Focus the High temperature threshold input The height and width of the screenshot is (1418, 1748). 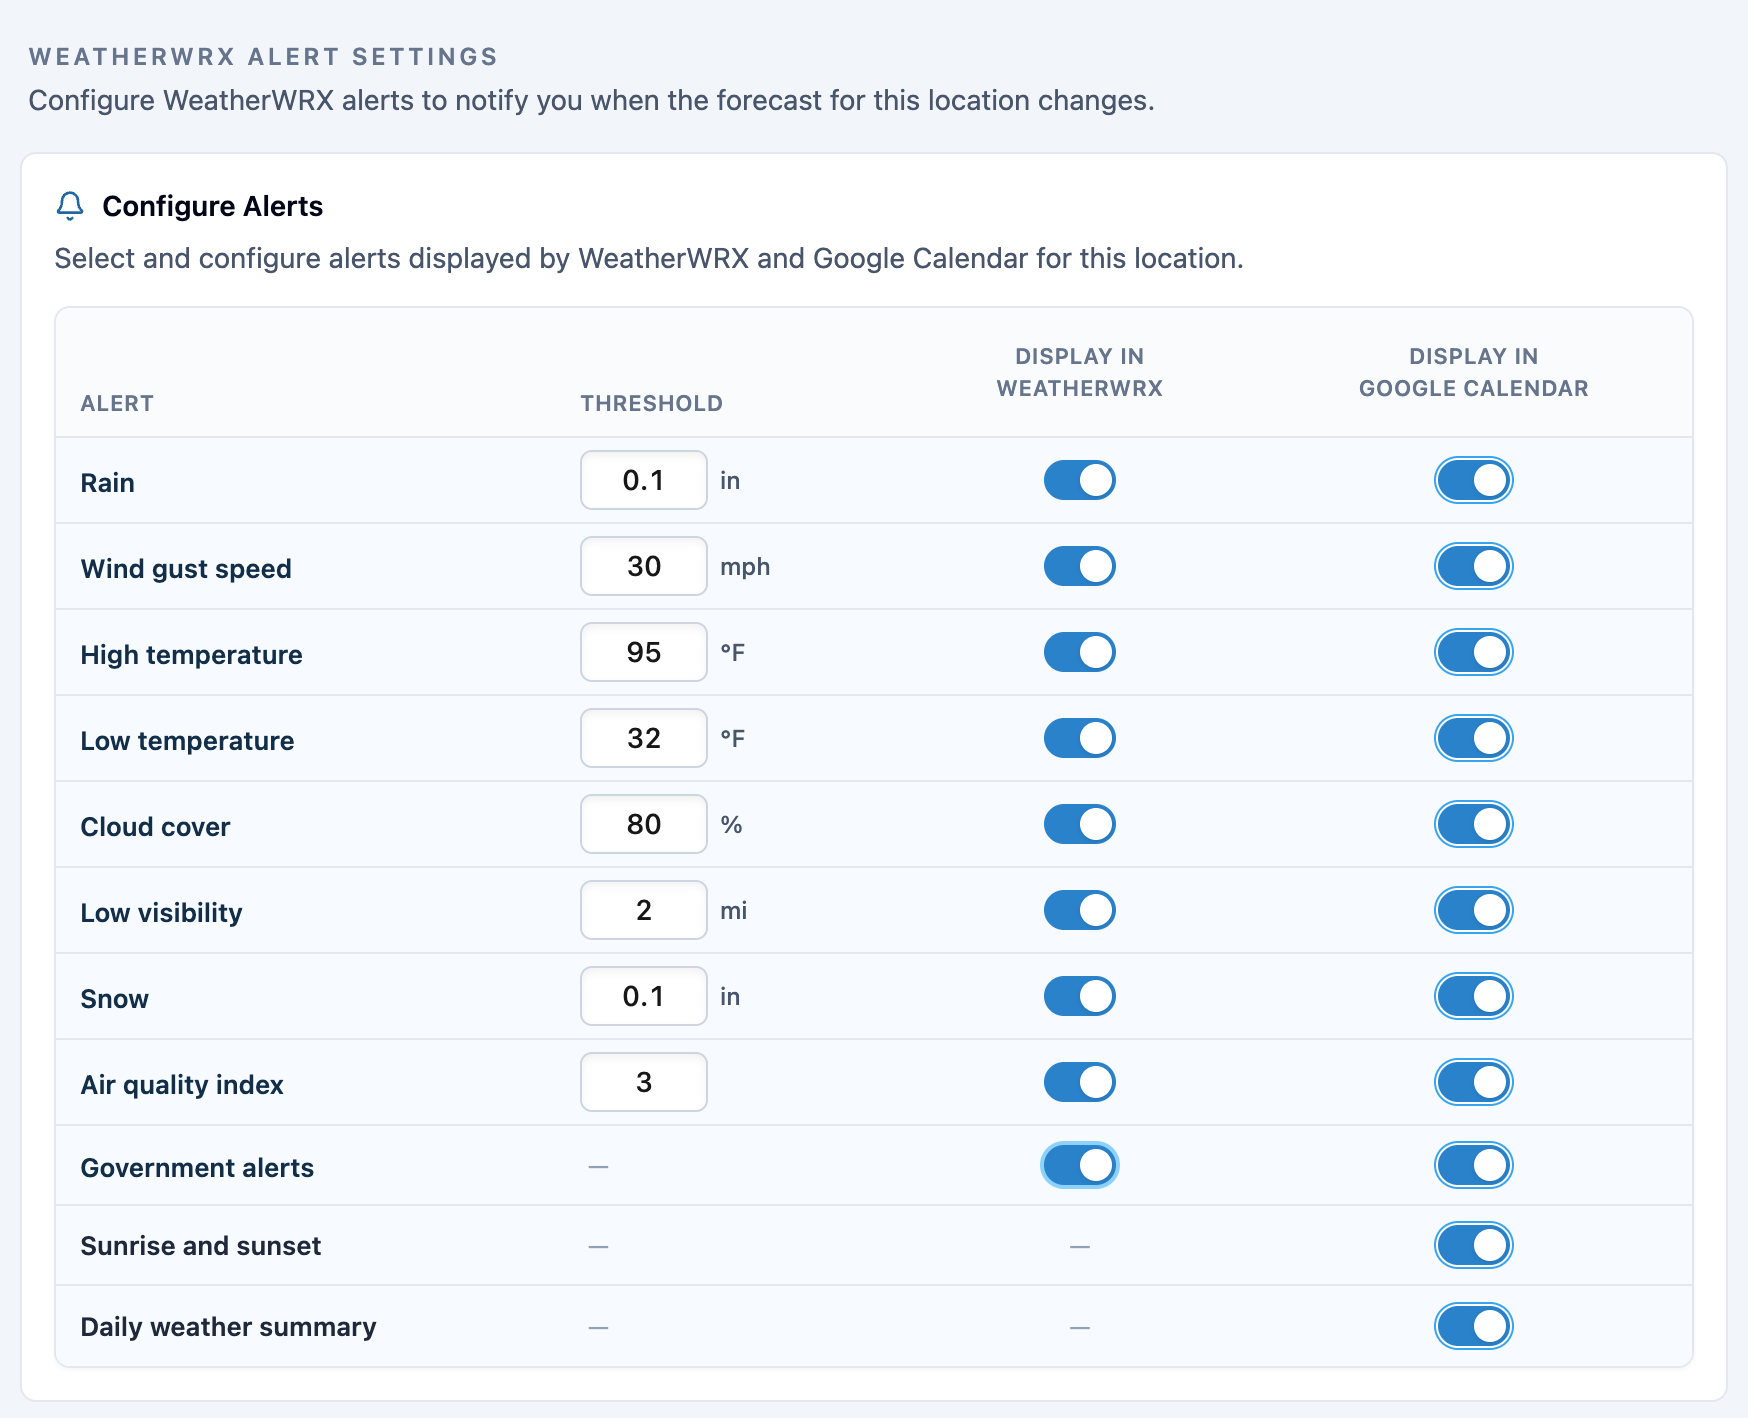(644, 652)
